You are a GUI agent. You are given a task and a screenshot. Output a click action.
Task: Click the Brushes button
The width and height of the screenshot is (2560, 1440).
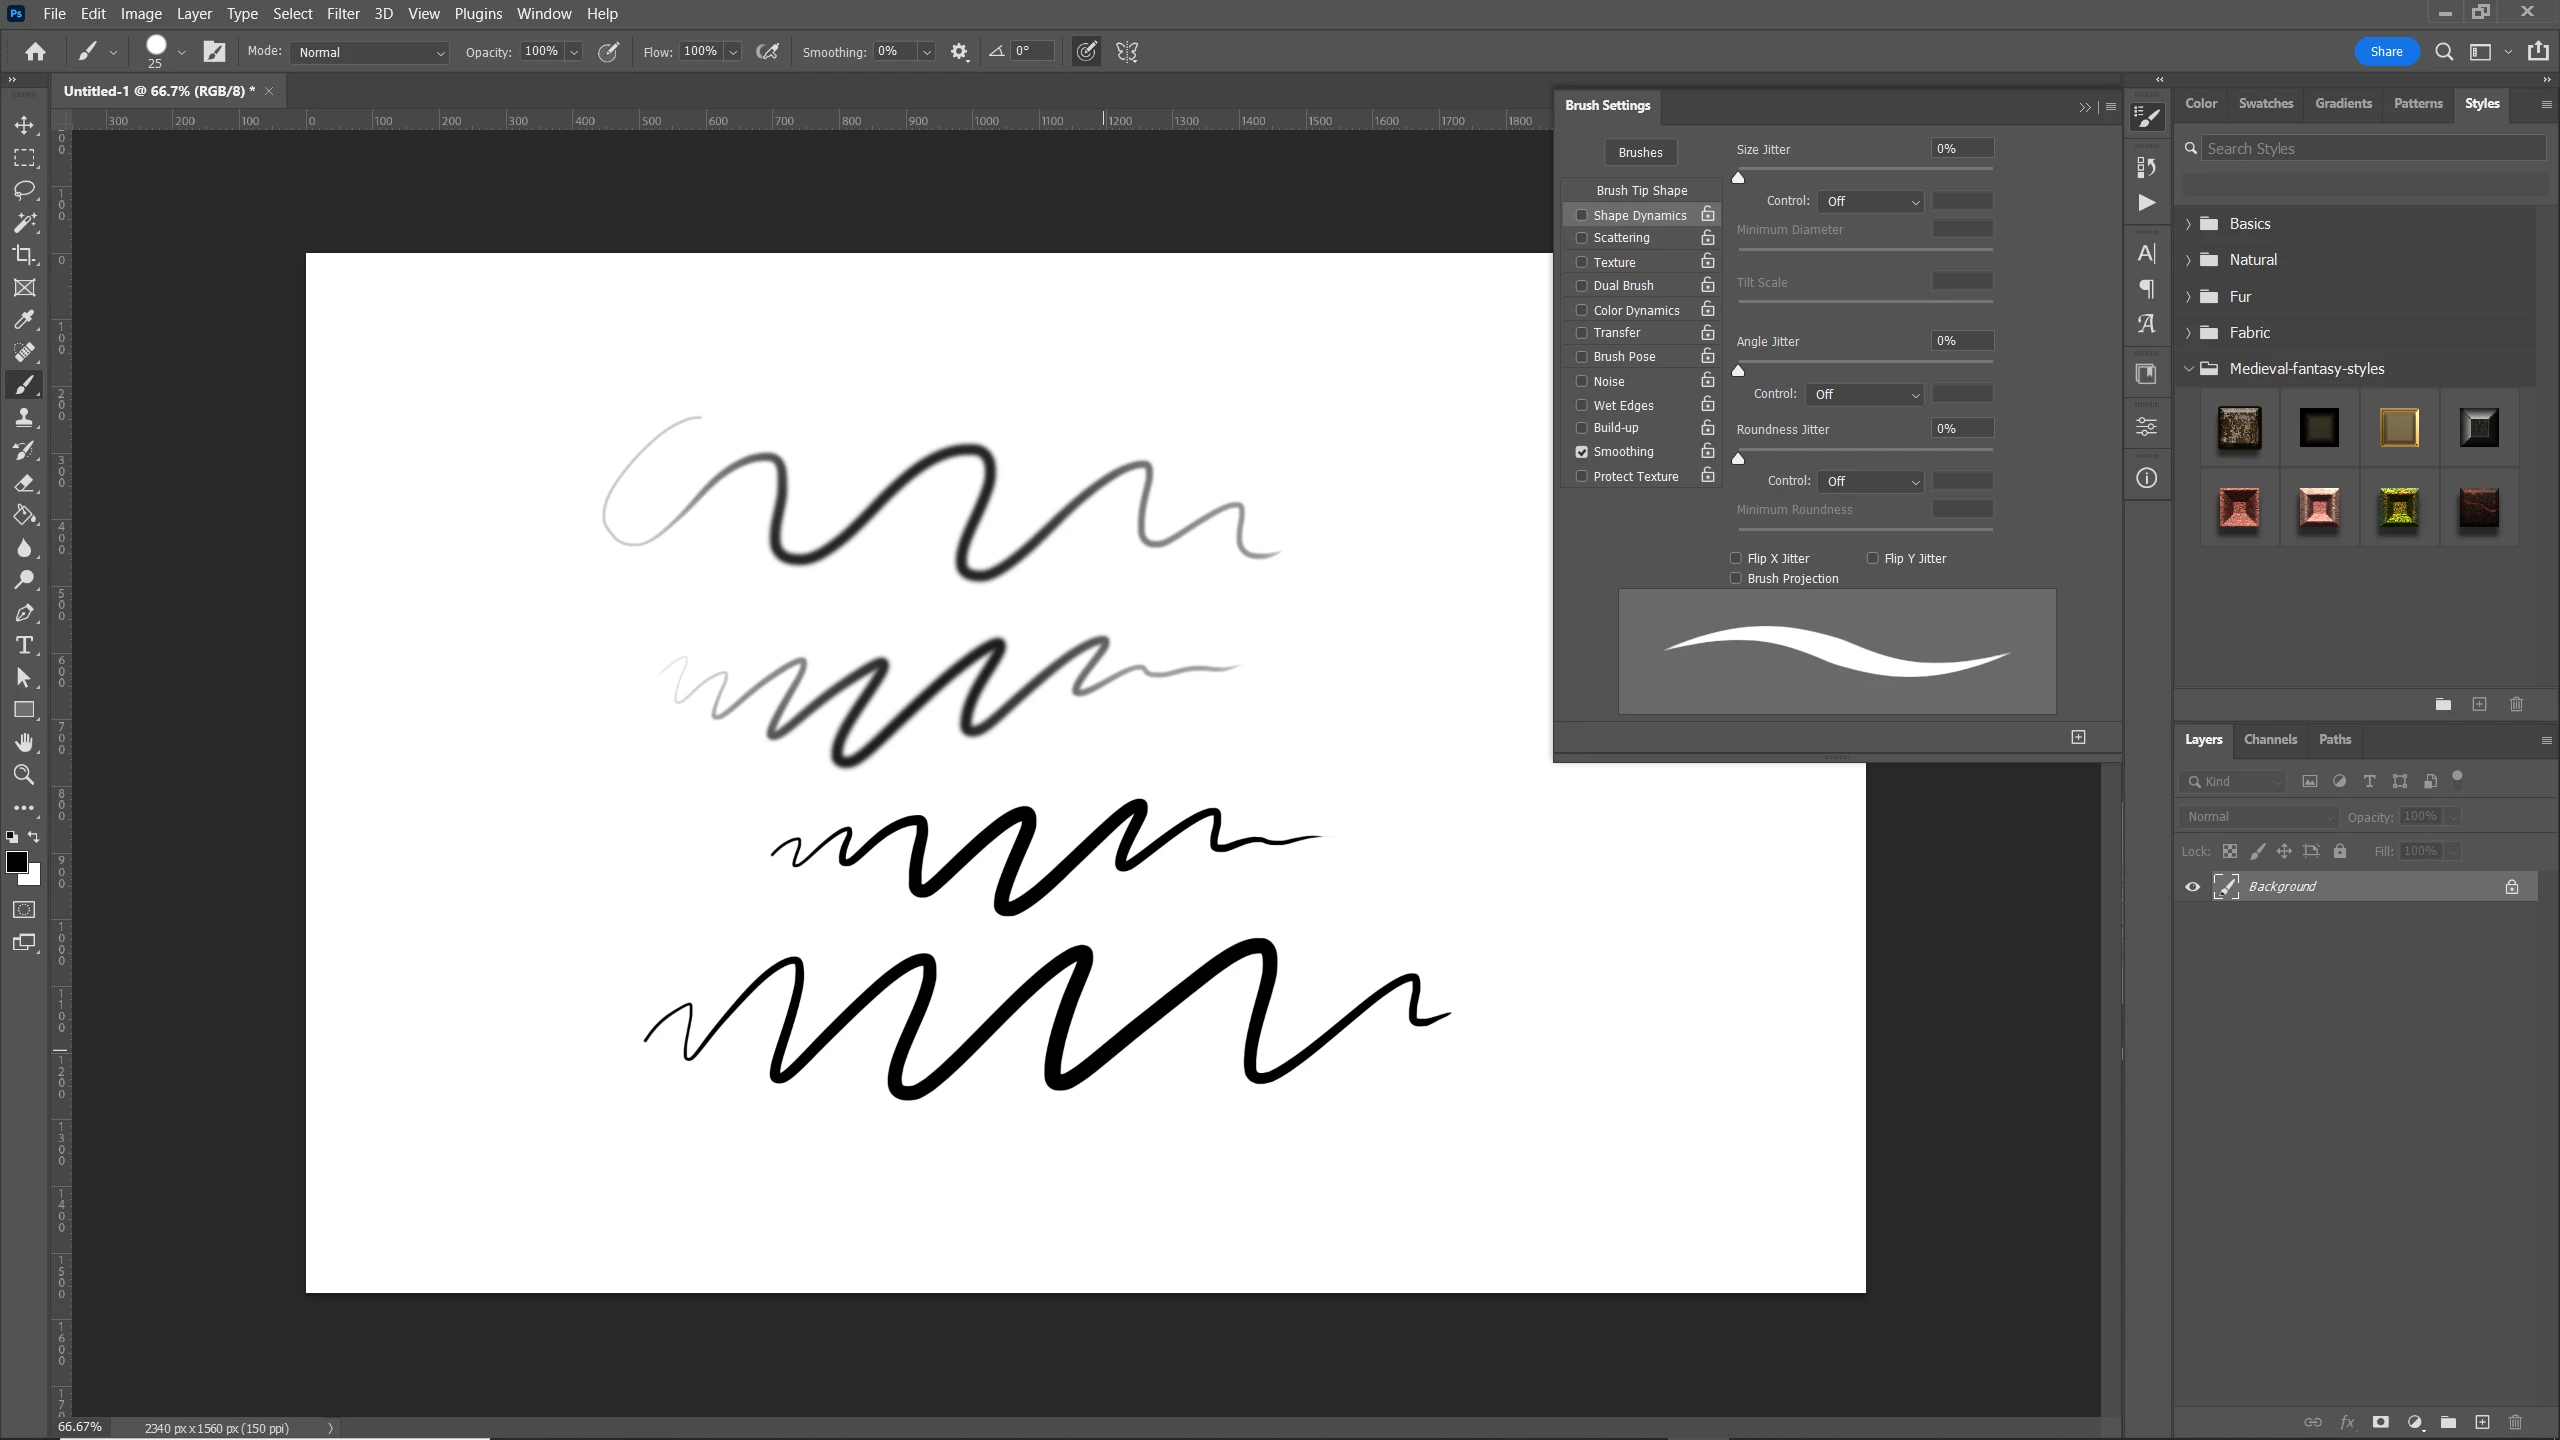[x=1640, y=153]
